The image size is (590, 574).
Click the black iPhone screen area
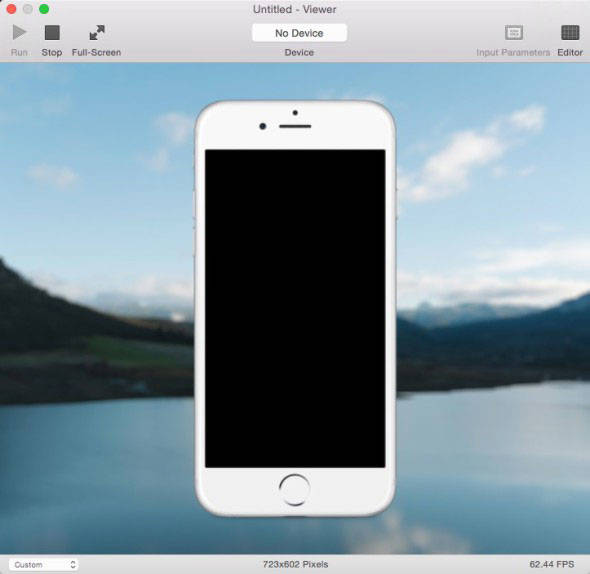(295, 308)
